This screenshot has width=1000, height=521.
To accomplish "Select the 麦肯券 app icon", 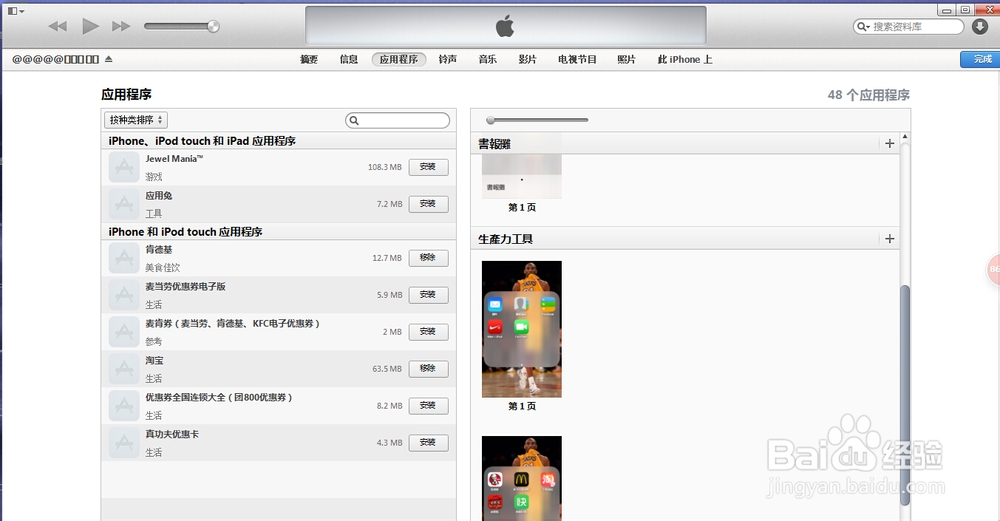I will pos(124,332).
